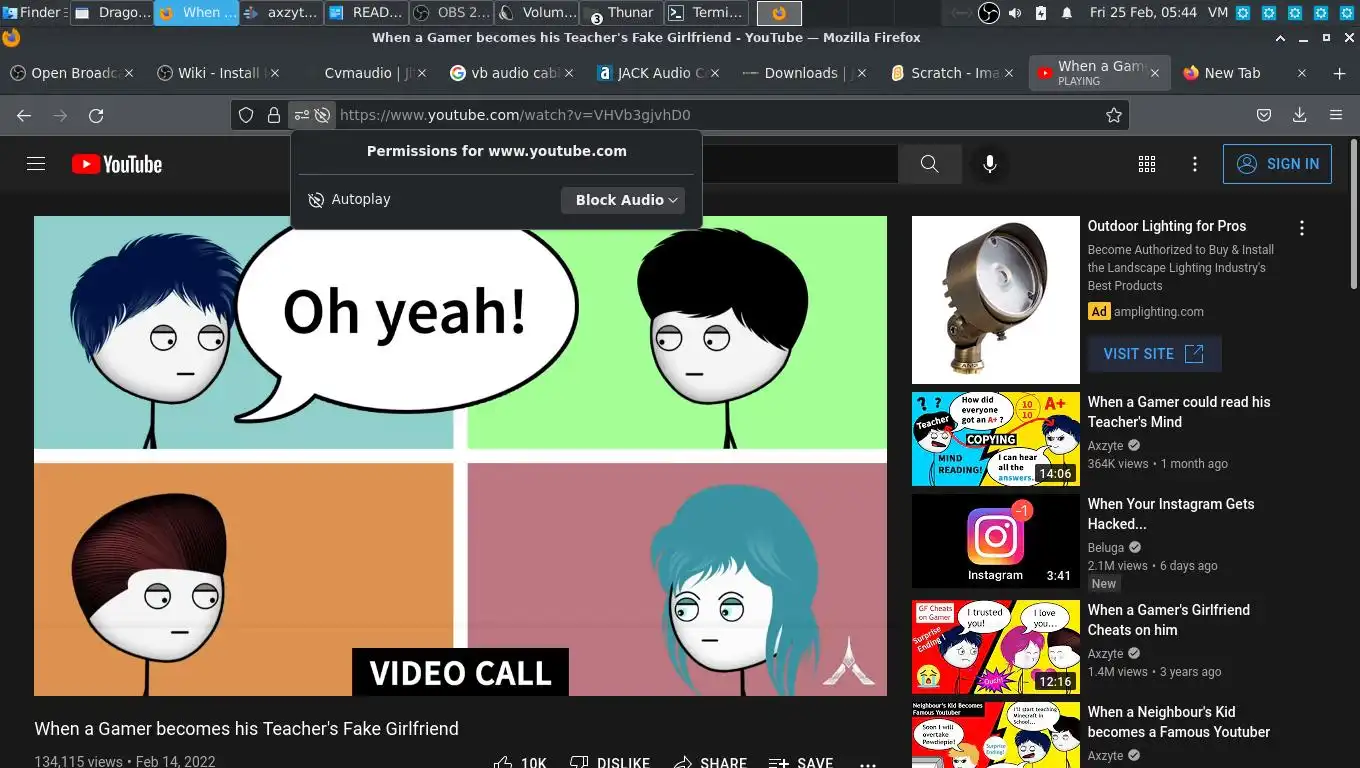Open the YouTube apps grid icon
Screen dimensions: 1360x768
[1147, 164]
